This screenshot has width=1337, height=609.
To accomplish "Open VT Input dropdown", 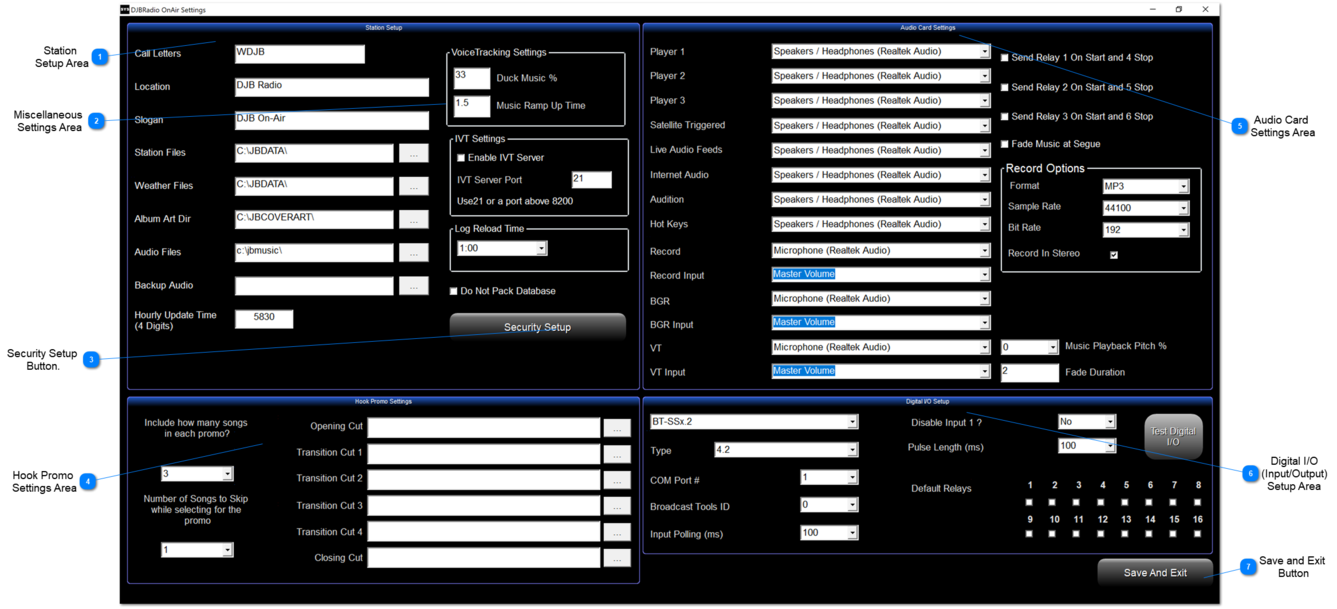I will (984, 371).
